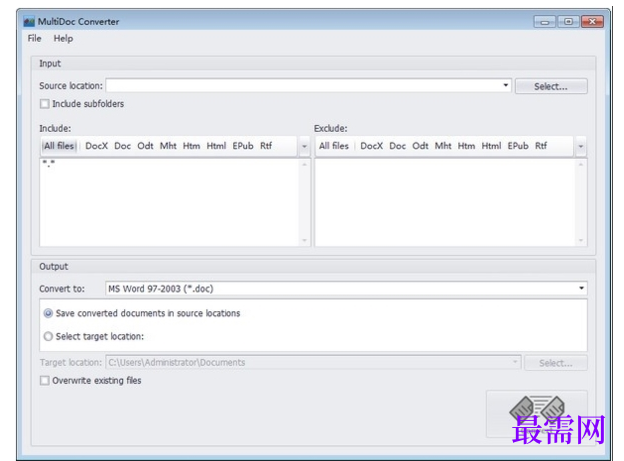Open the Help menu

pos(63,39)
